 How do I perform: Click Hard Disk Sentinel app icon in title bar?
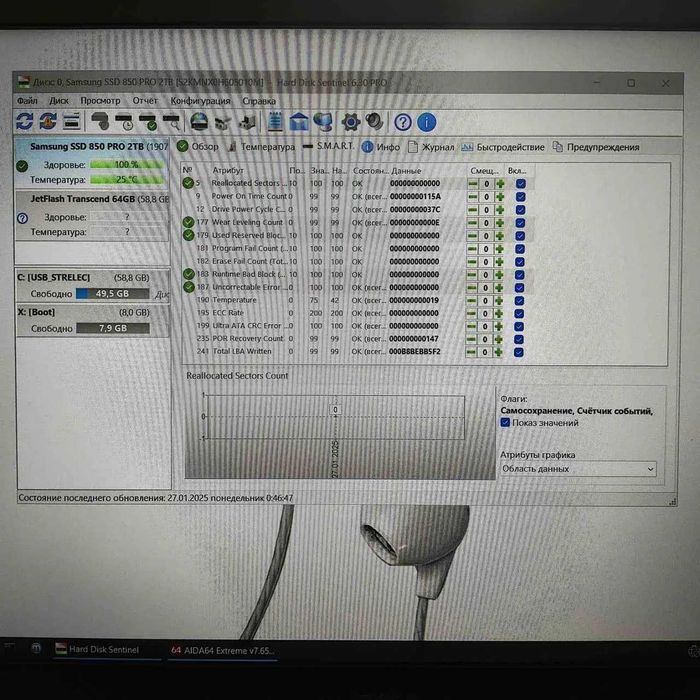24,82
